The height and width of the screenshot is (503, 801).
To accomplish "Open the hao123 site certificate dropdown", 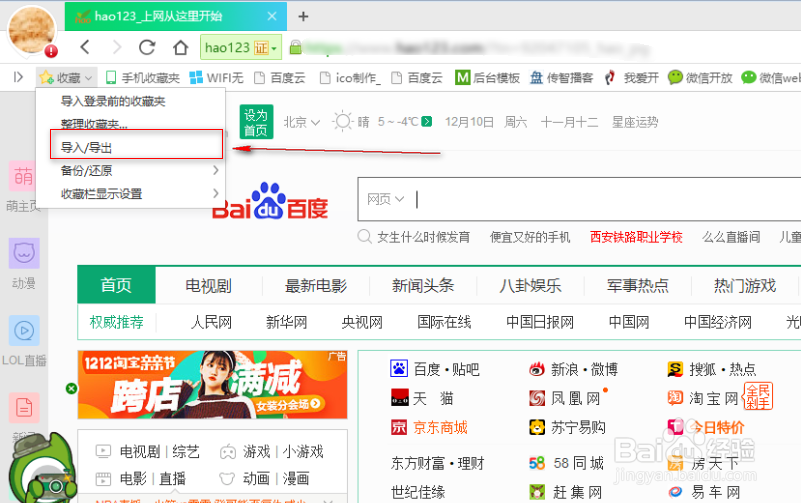I will click(241, 47).
